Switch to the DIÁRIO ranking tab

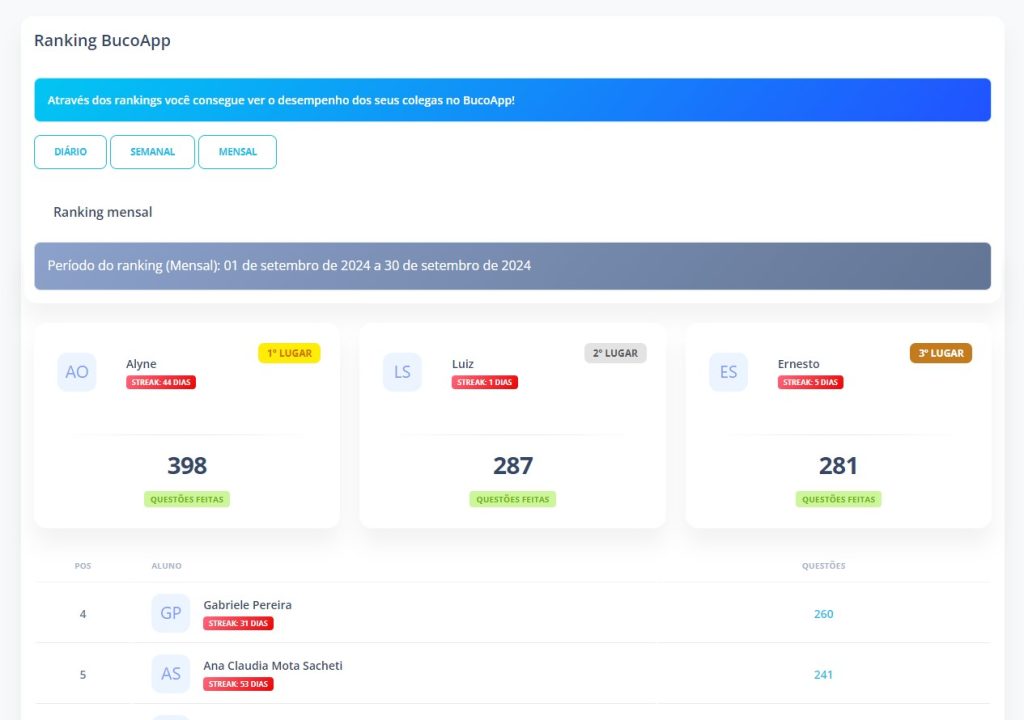click(70, 152)
